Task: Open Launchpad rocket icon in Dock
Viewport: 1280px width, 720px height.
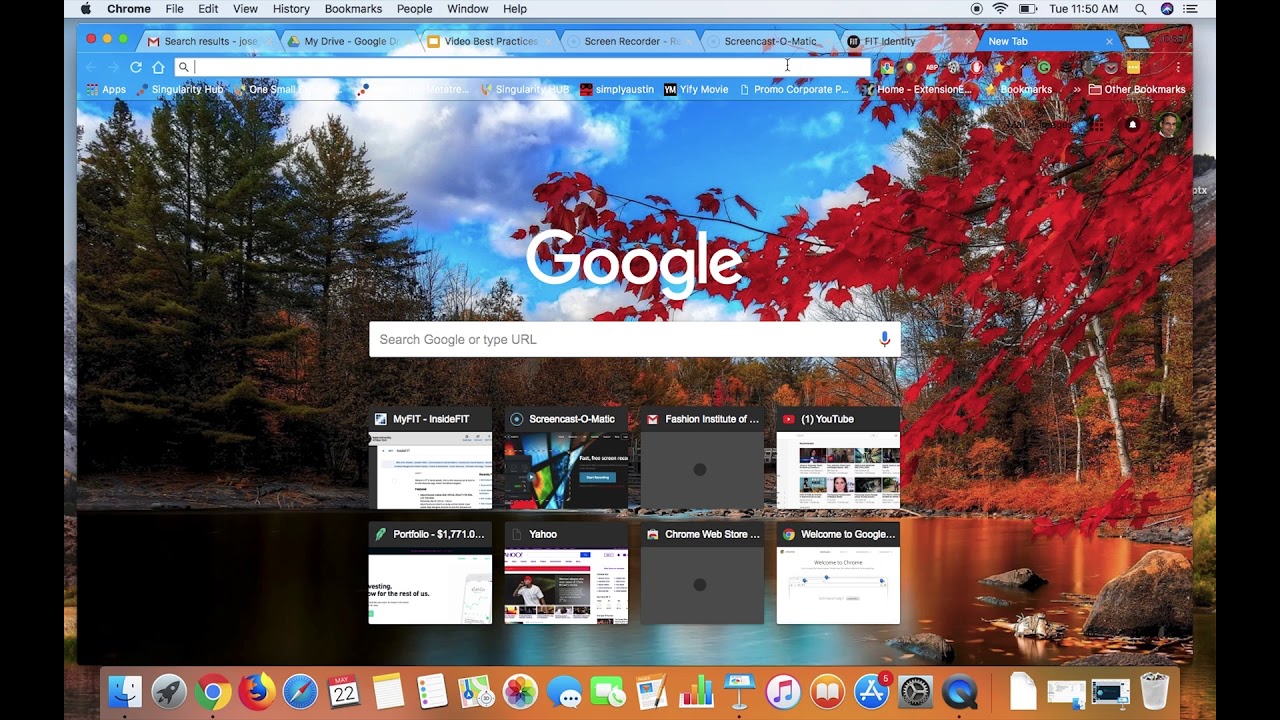Action: pos(169,691)
